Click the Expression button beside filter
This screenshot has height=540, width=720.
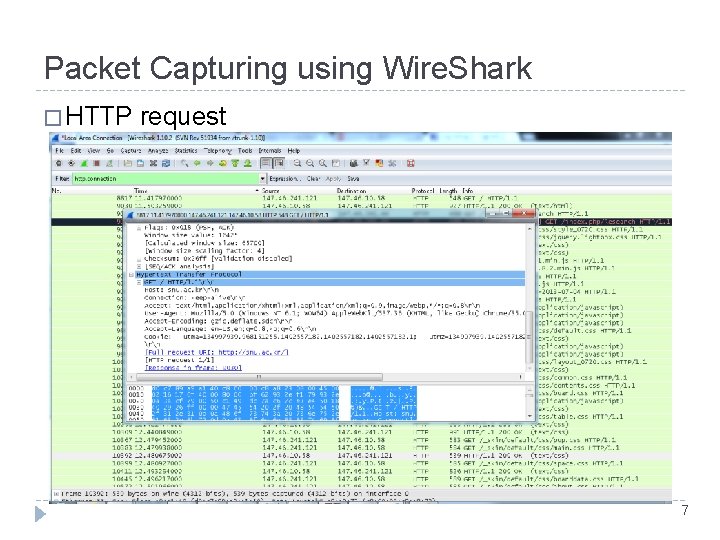point(285,179)
